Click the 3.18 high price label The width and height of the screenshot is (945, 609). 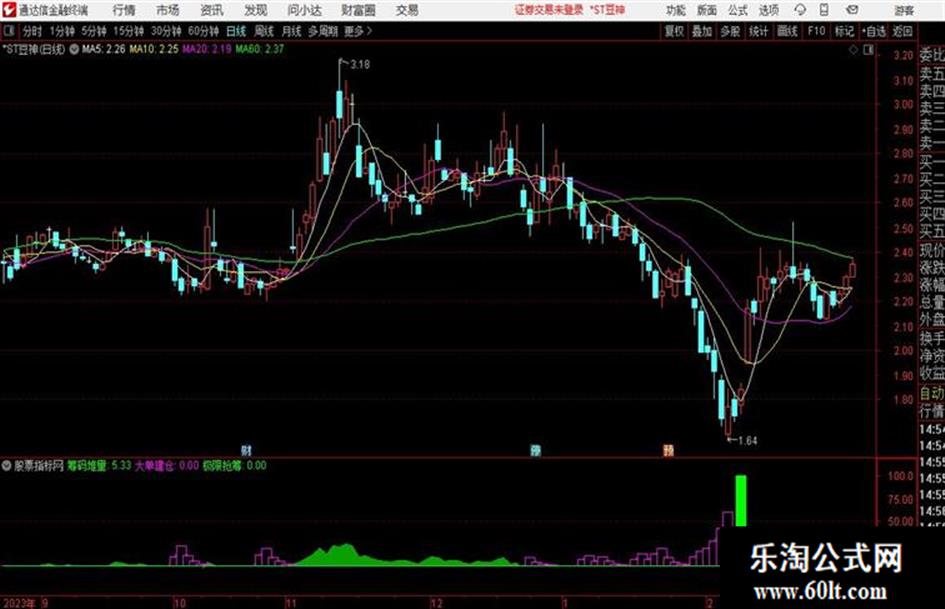pos(360,64)
